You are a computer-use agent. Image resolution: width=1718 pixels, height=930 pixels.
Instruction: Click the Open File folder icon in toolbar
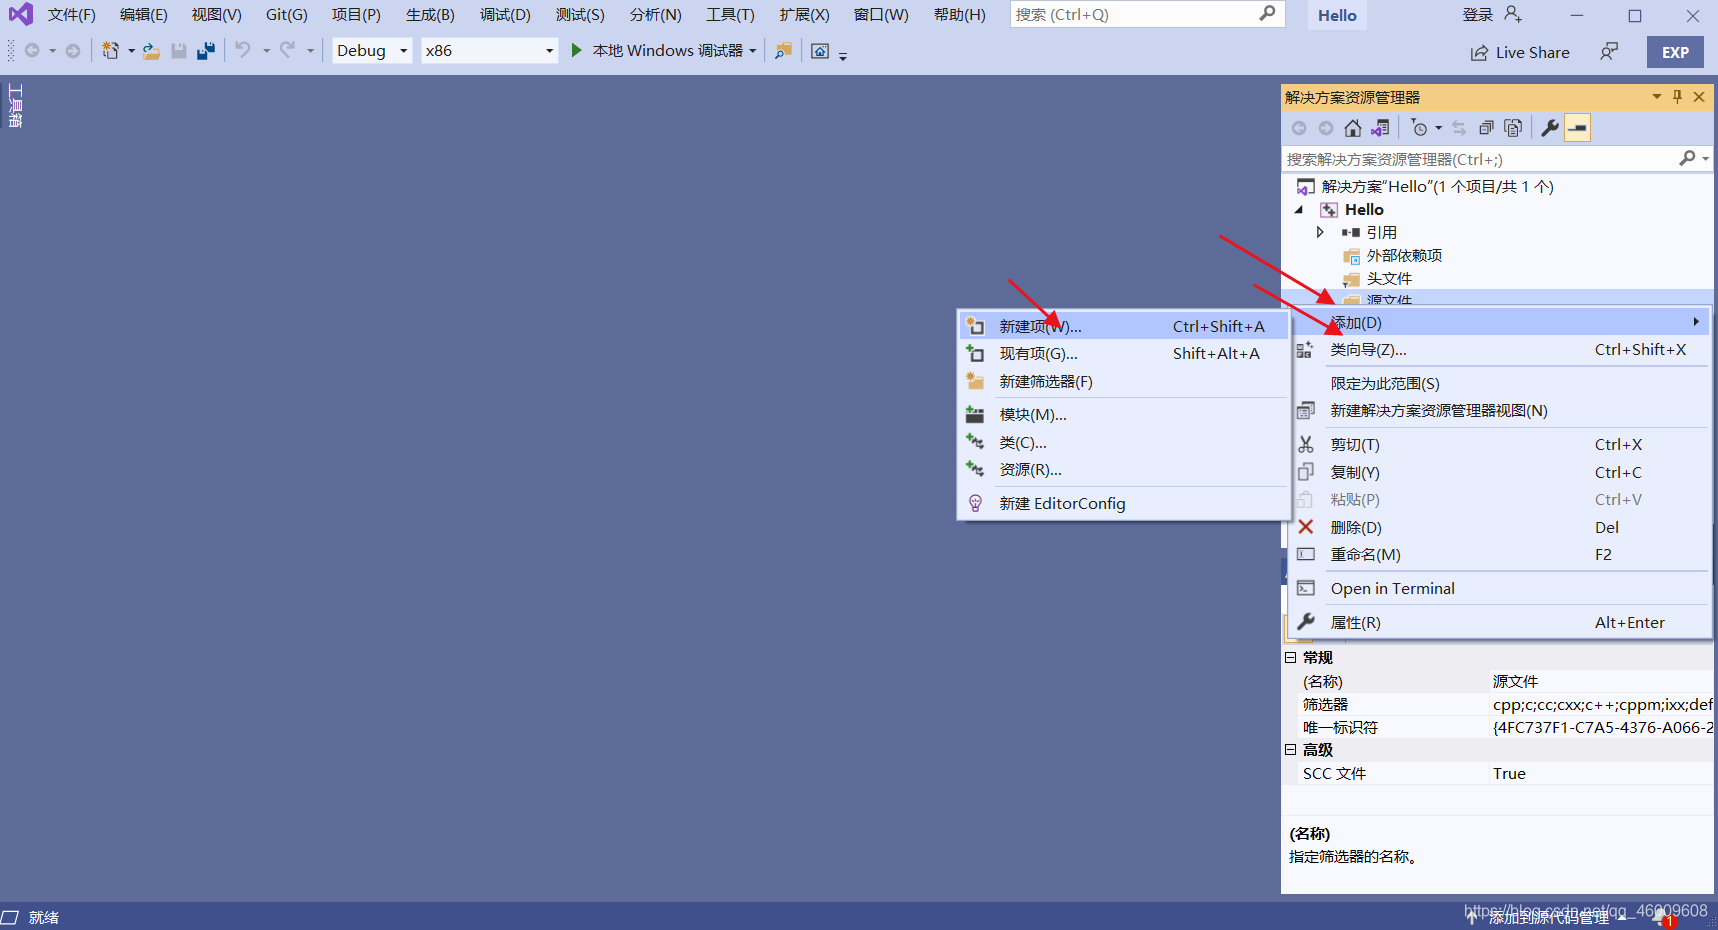click(x=151, y=51)
